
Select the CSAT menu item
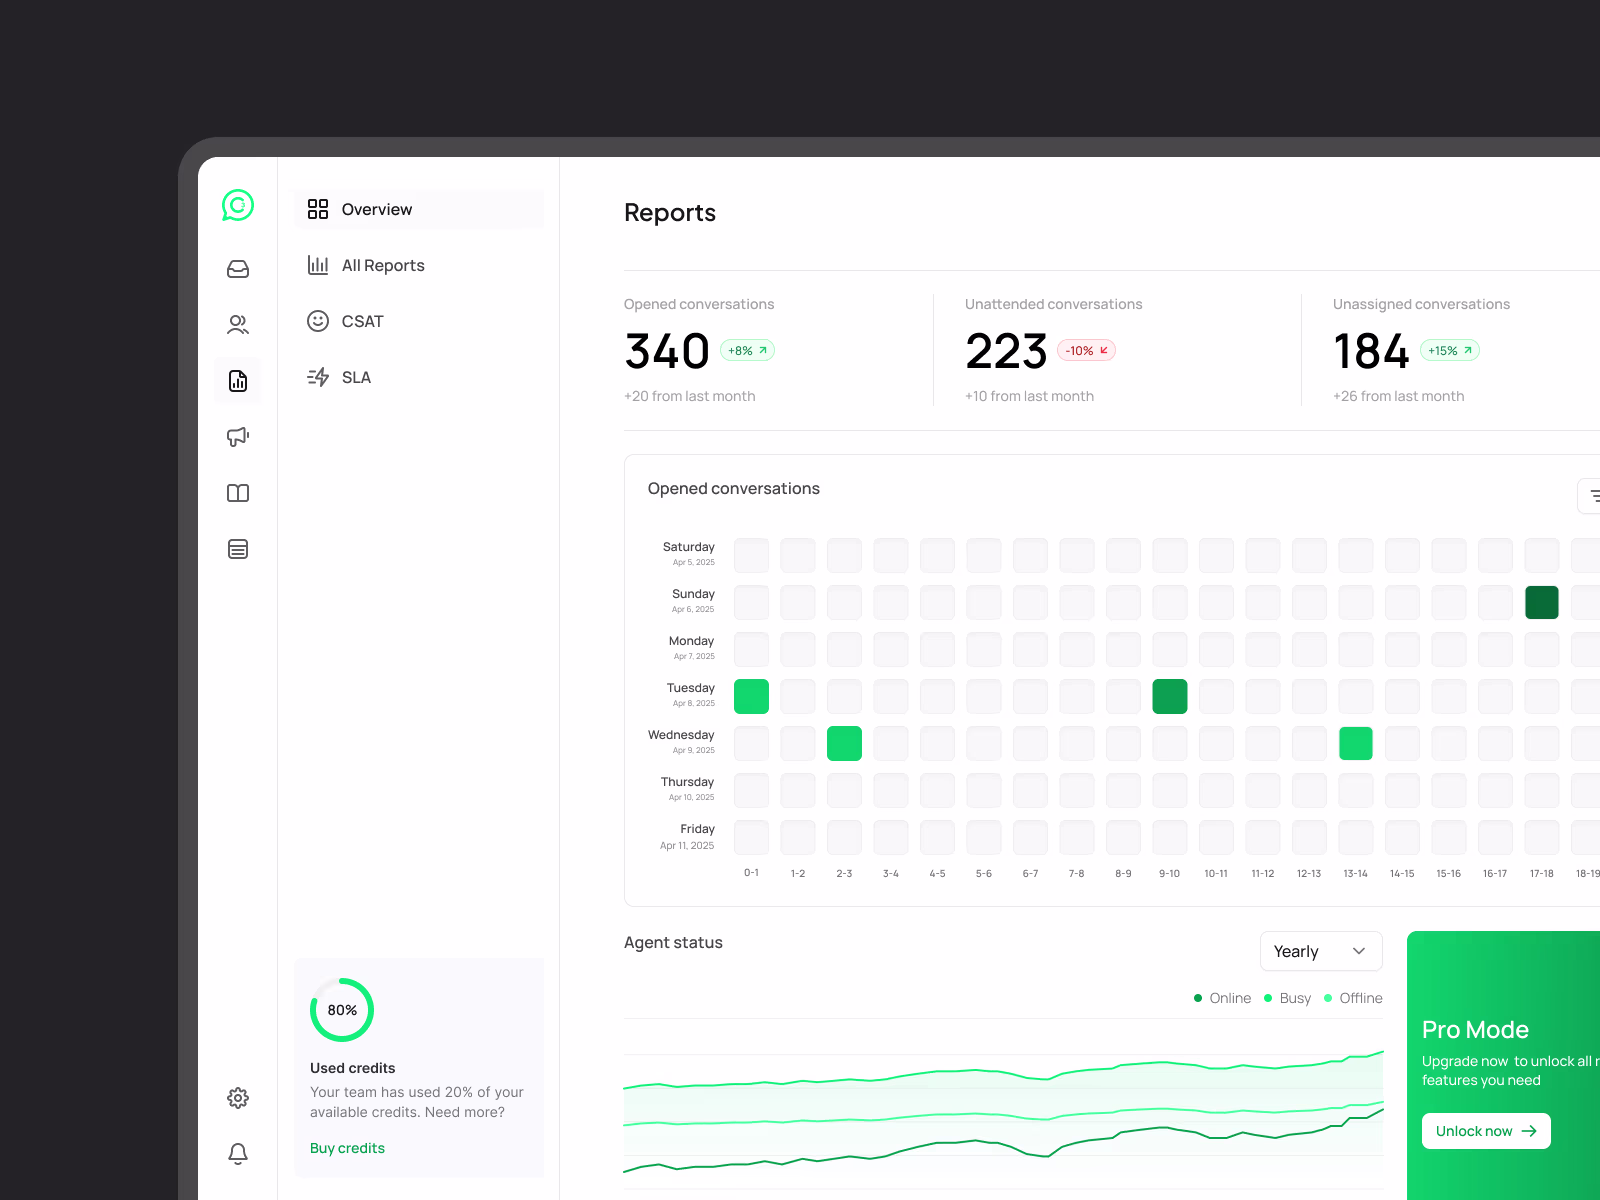tap(362, 321)
